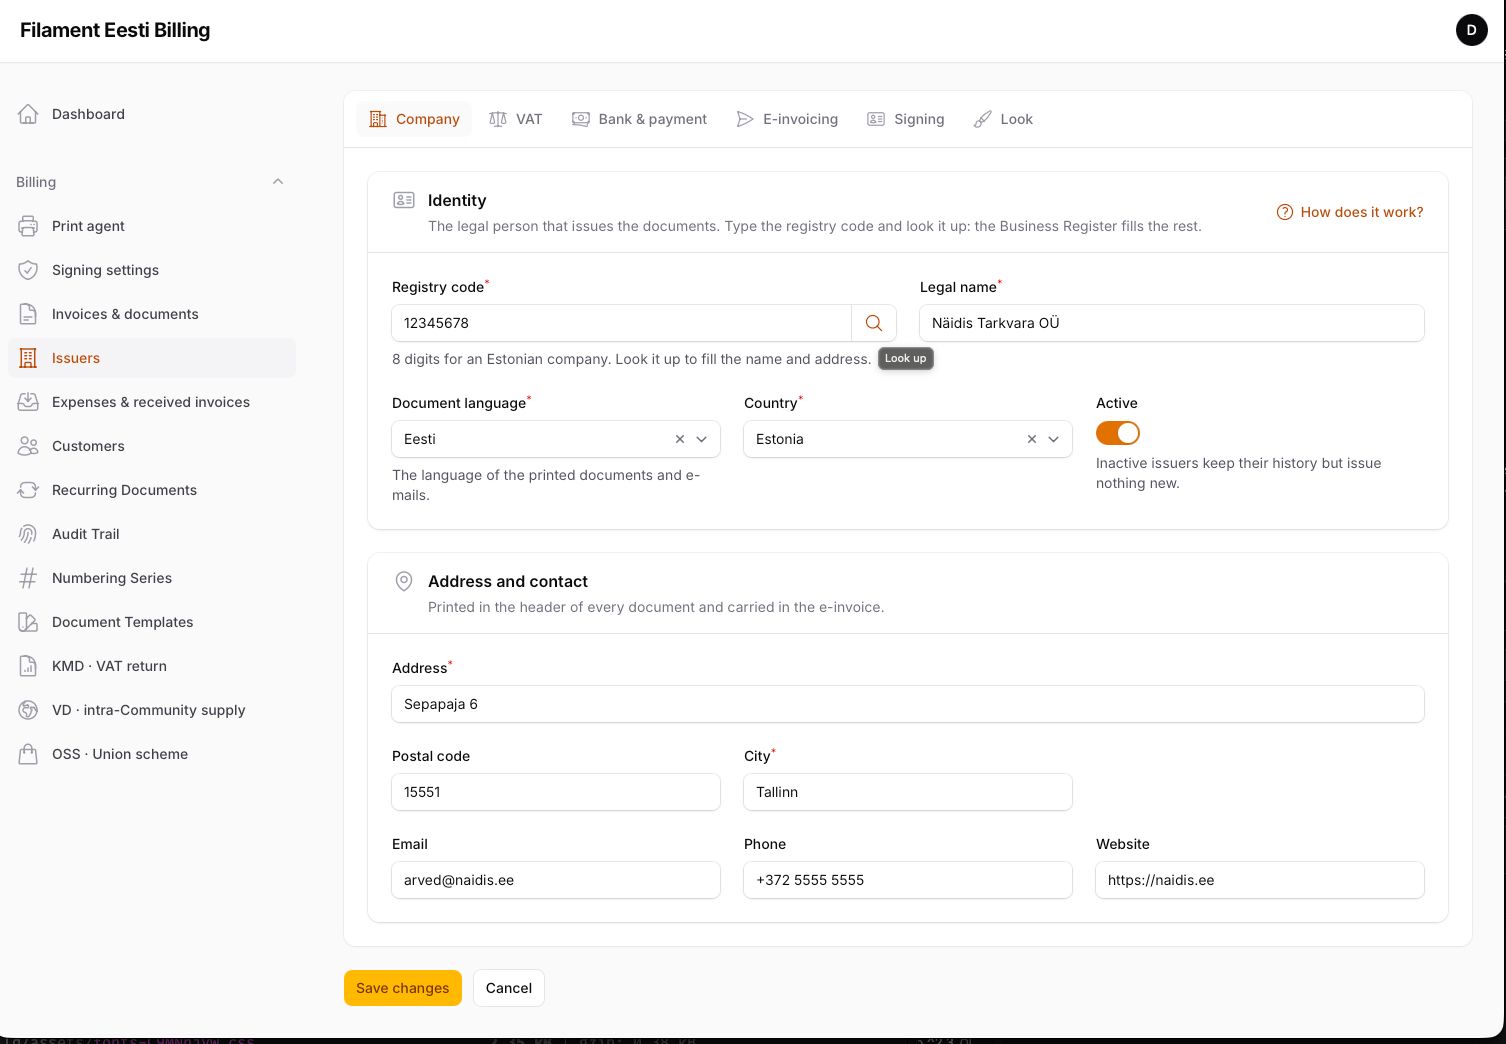Focus the Website input field

tap(1260, 880)
